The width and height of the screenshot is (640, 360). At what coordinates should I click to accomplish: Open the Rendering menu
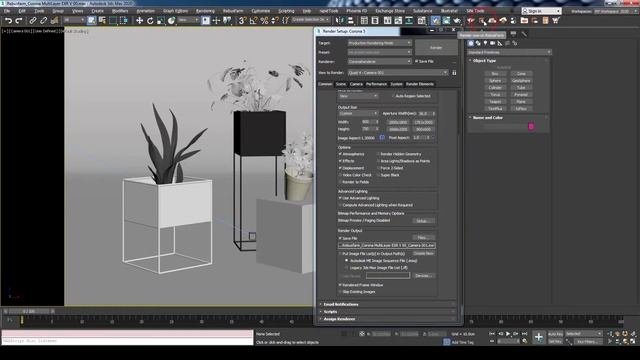[x=205, y=11]
